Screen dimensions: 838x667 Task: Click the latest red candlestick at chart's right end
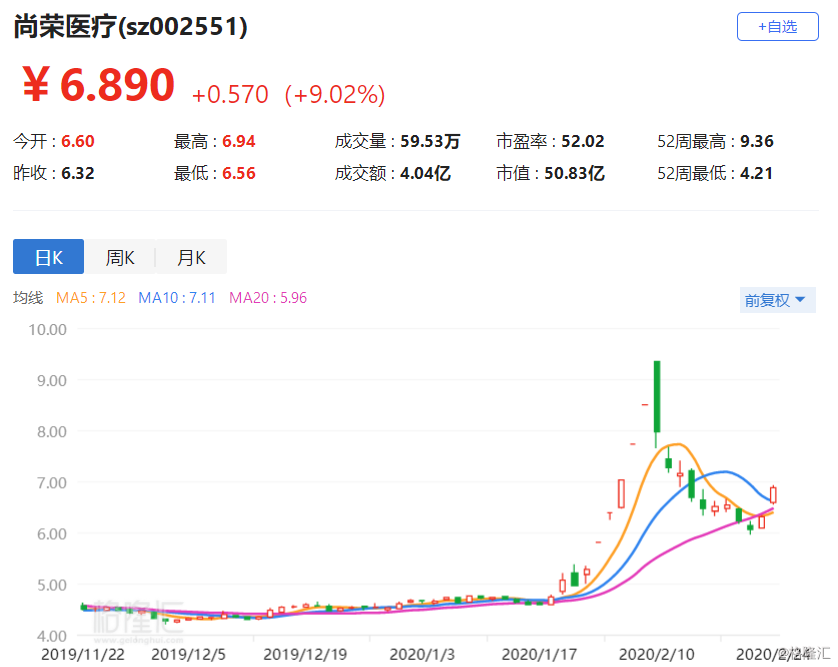point(773,494)
